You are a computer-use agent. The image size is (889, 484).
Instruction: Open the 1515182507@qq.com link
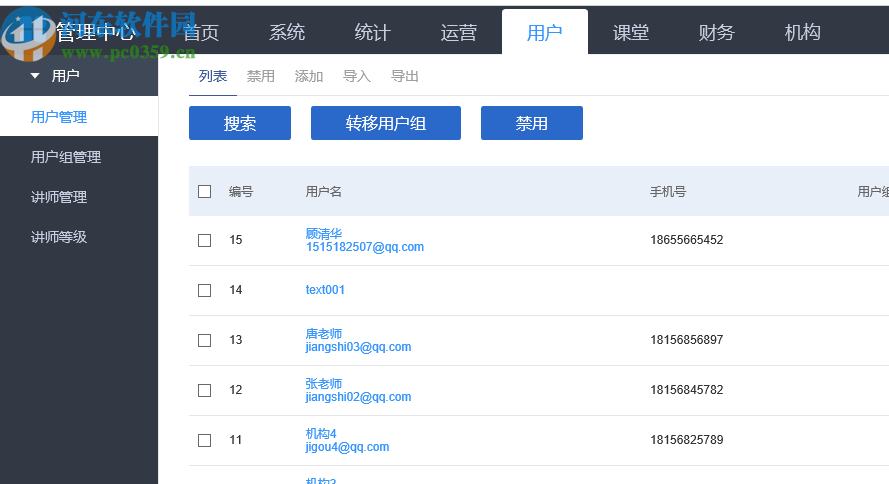pos(365,247)
